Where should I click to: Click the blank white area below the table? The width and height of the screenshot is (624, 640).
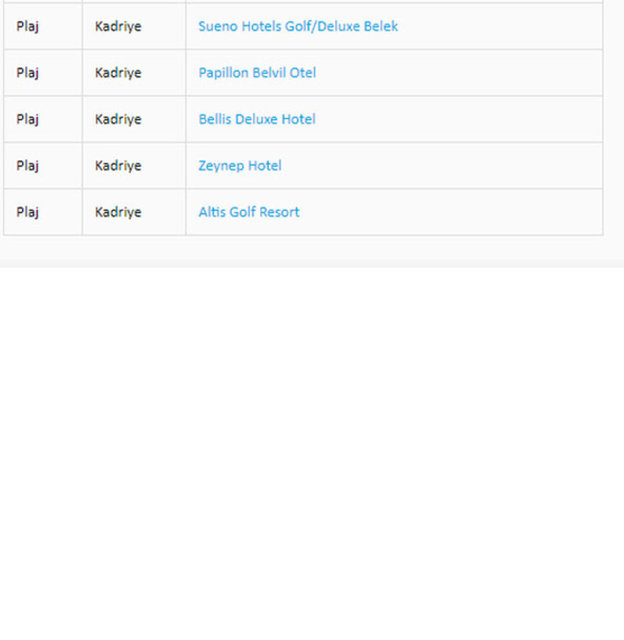coord(312,450)
